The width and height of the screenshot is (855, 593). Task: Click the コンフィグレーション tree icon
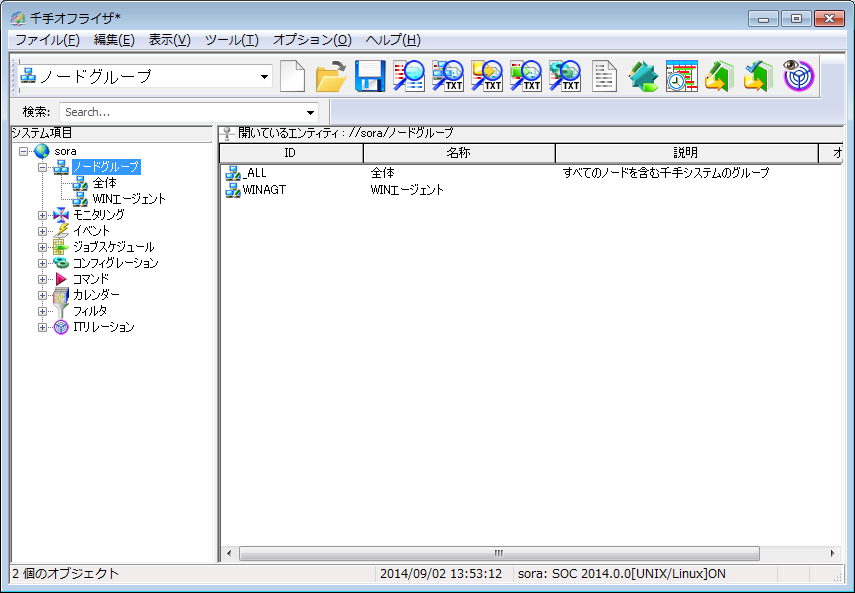point(61,263)
